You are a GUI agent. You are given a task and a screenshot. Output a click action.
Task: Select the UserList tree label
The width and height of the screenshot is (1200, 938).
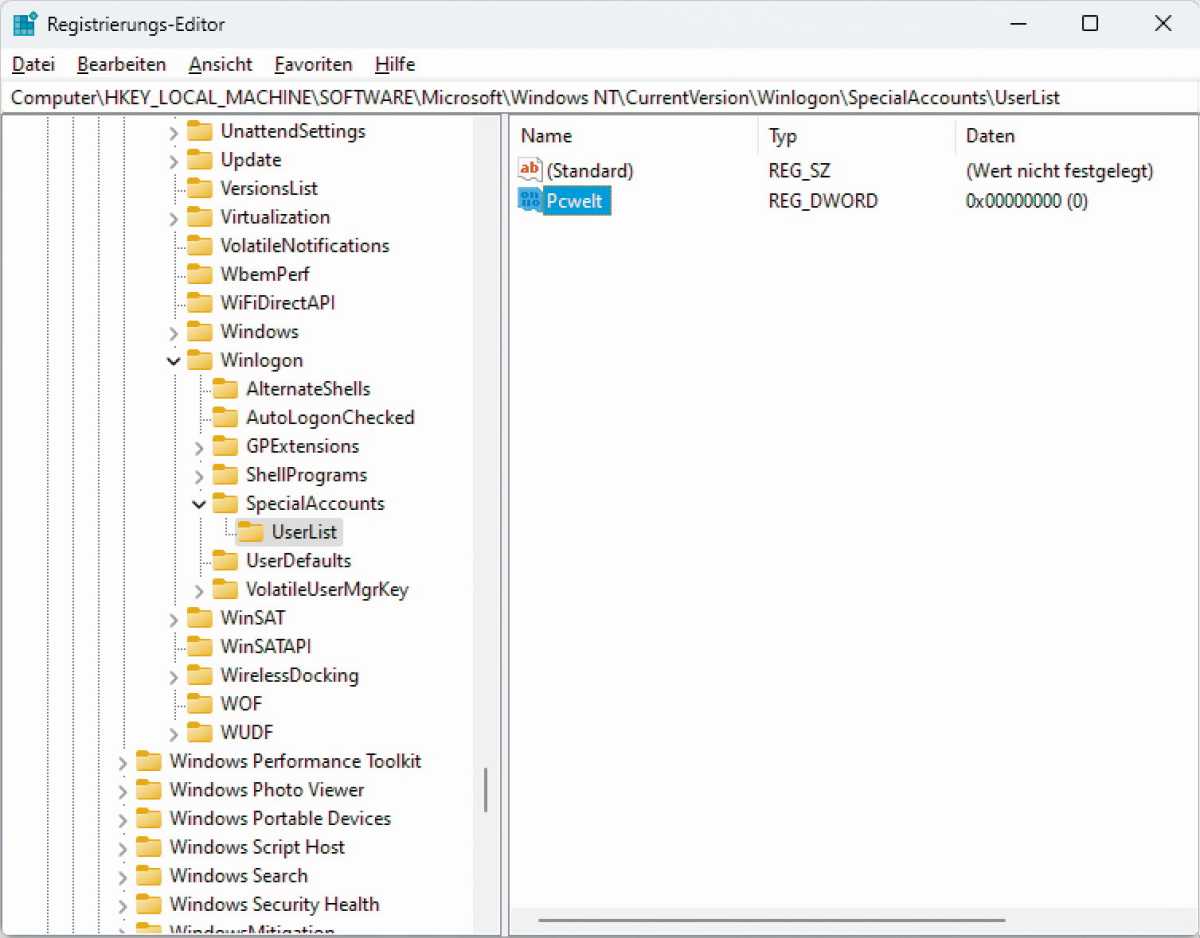coord(304,532)
